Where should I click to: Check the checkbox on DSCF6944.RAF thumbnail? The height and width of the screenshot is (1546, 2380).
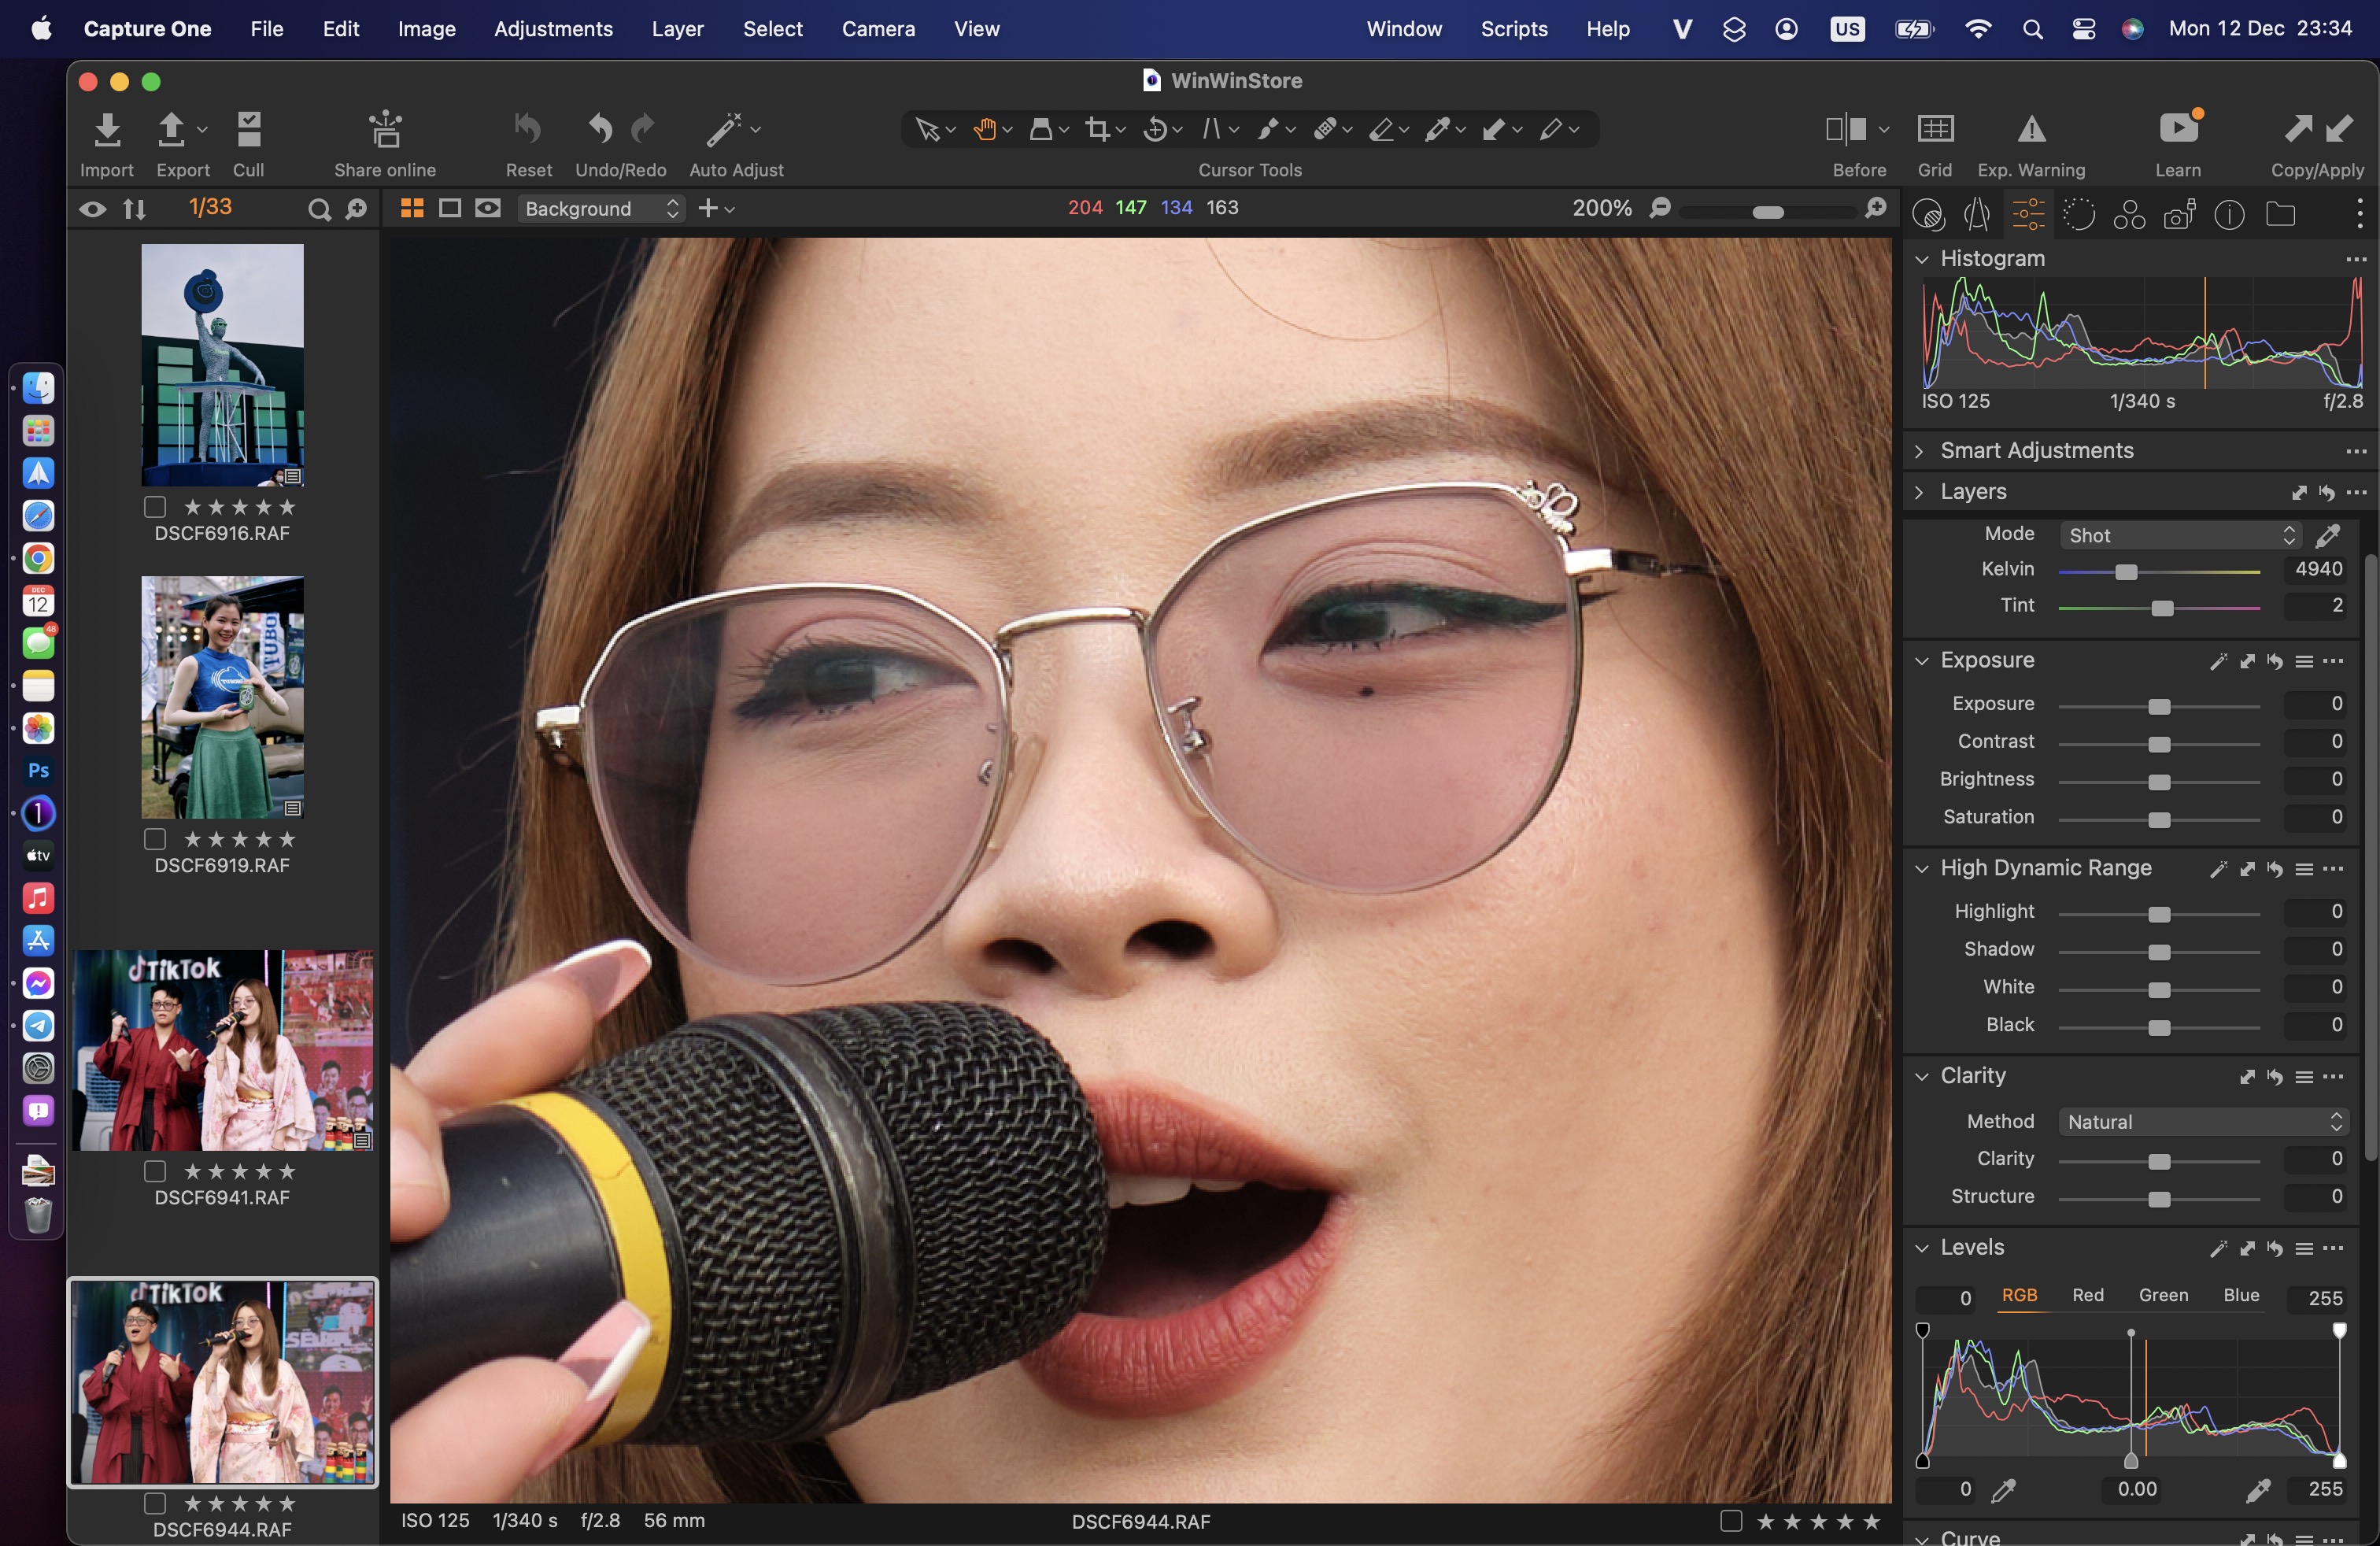[153, 1503]
